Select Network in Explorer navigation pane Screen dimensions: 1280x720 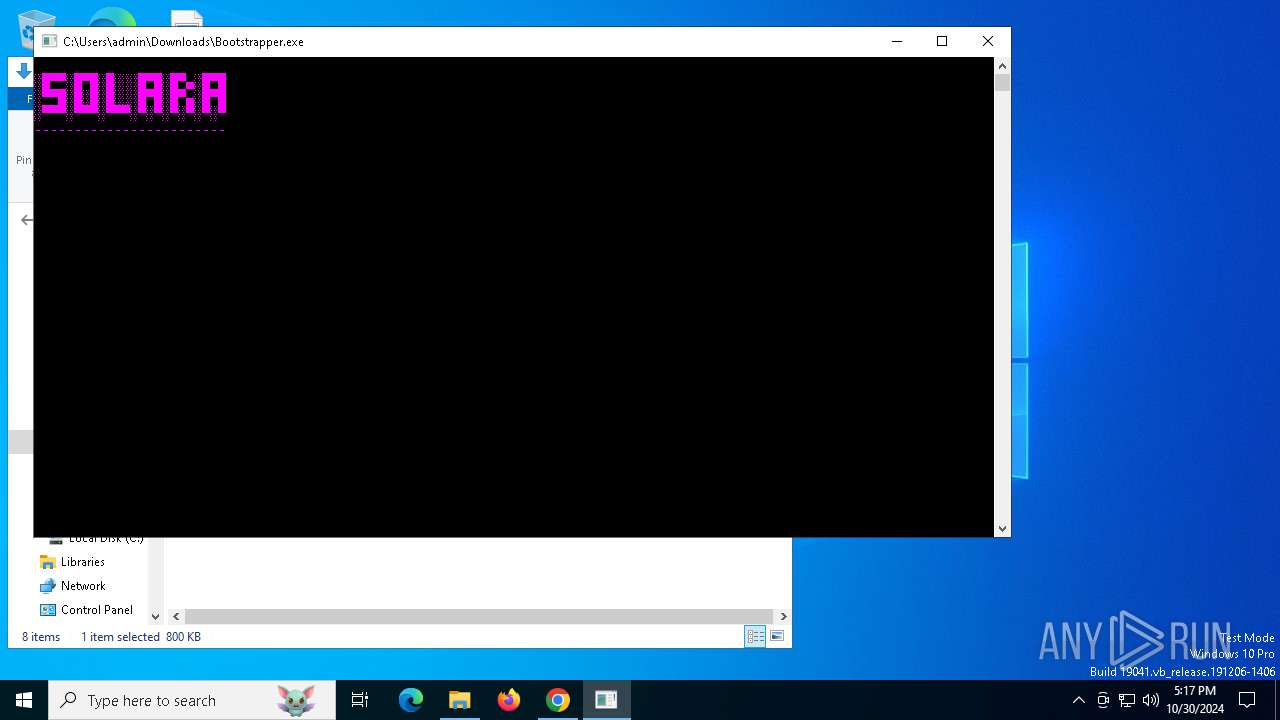[83, 586]
